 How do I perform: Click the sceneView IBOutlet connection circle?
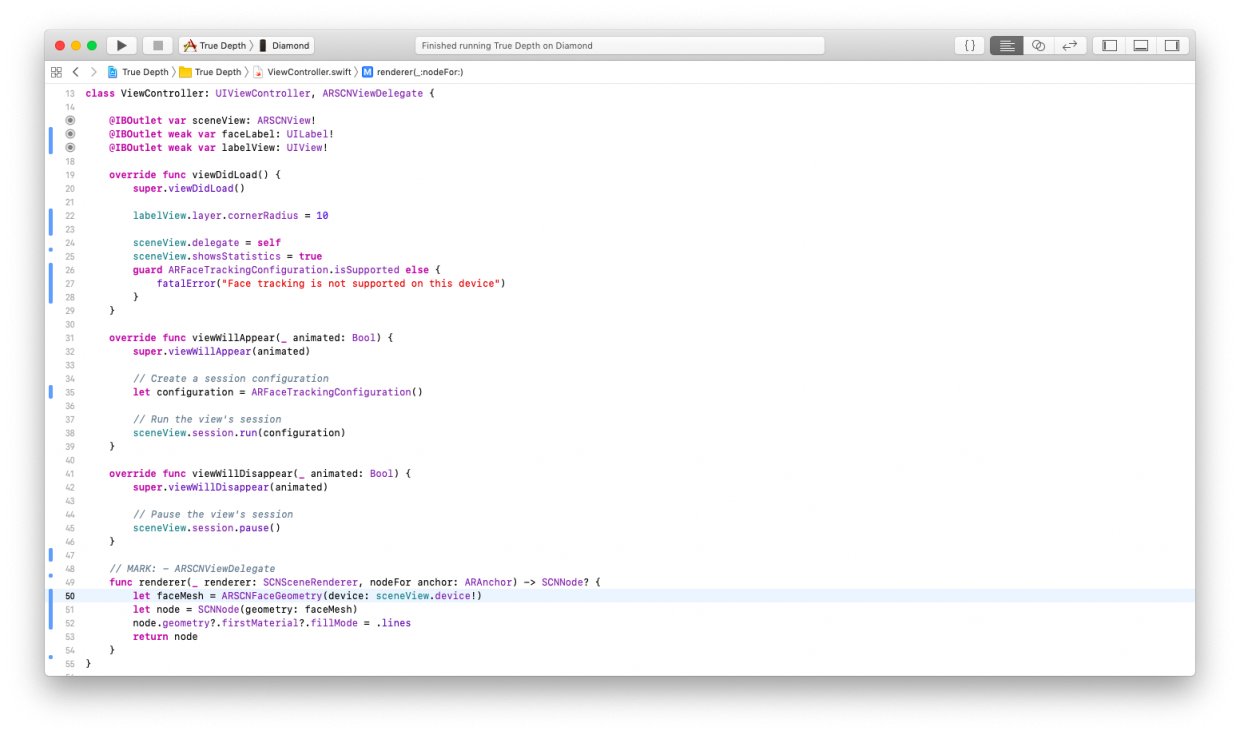click(70, 120)
